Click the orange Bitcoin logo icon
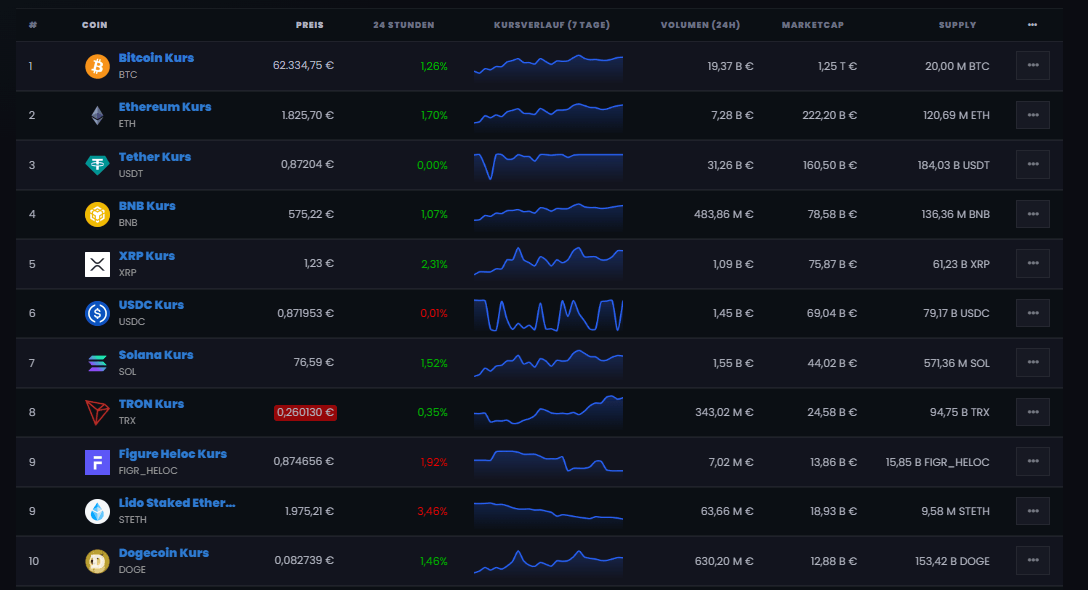The width and height of the screenshot is (1088, 590). [97, 66]
